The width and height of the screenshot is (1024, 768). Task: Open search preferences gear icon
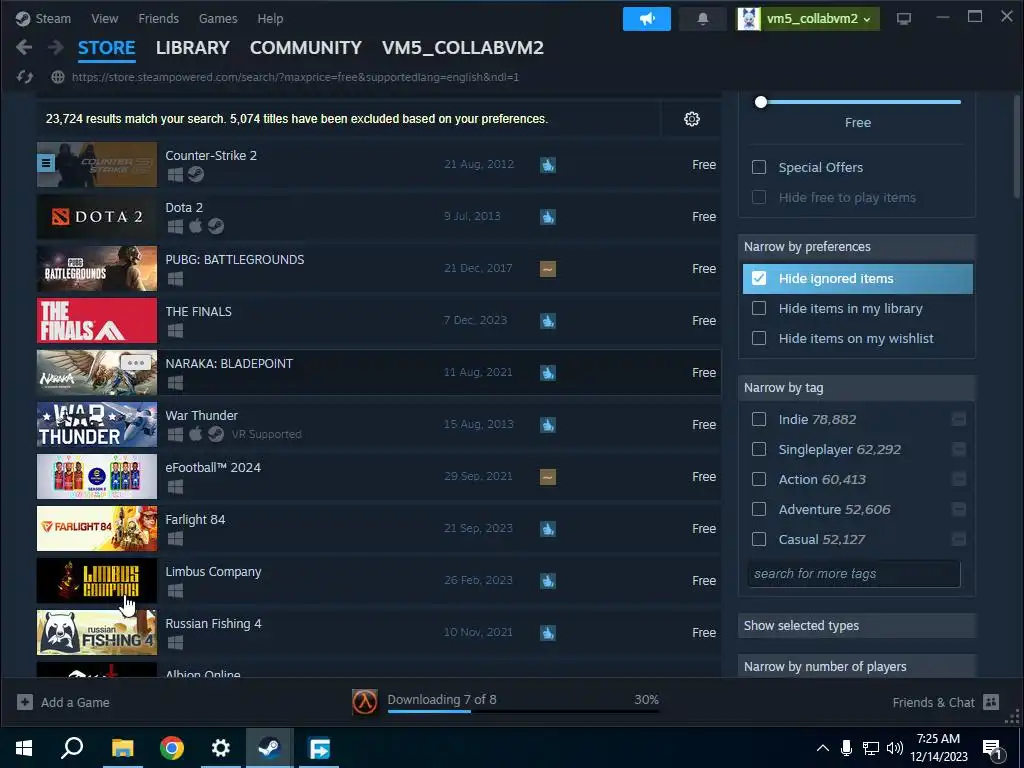(692, 119)
